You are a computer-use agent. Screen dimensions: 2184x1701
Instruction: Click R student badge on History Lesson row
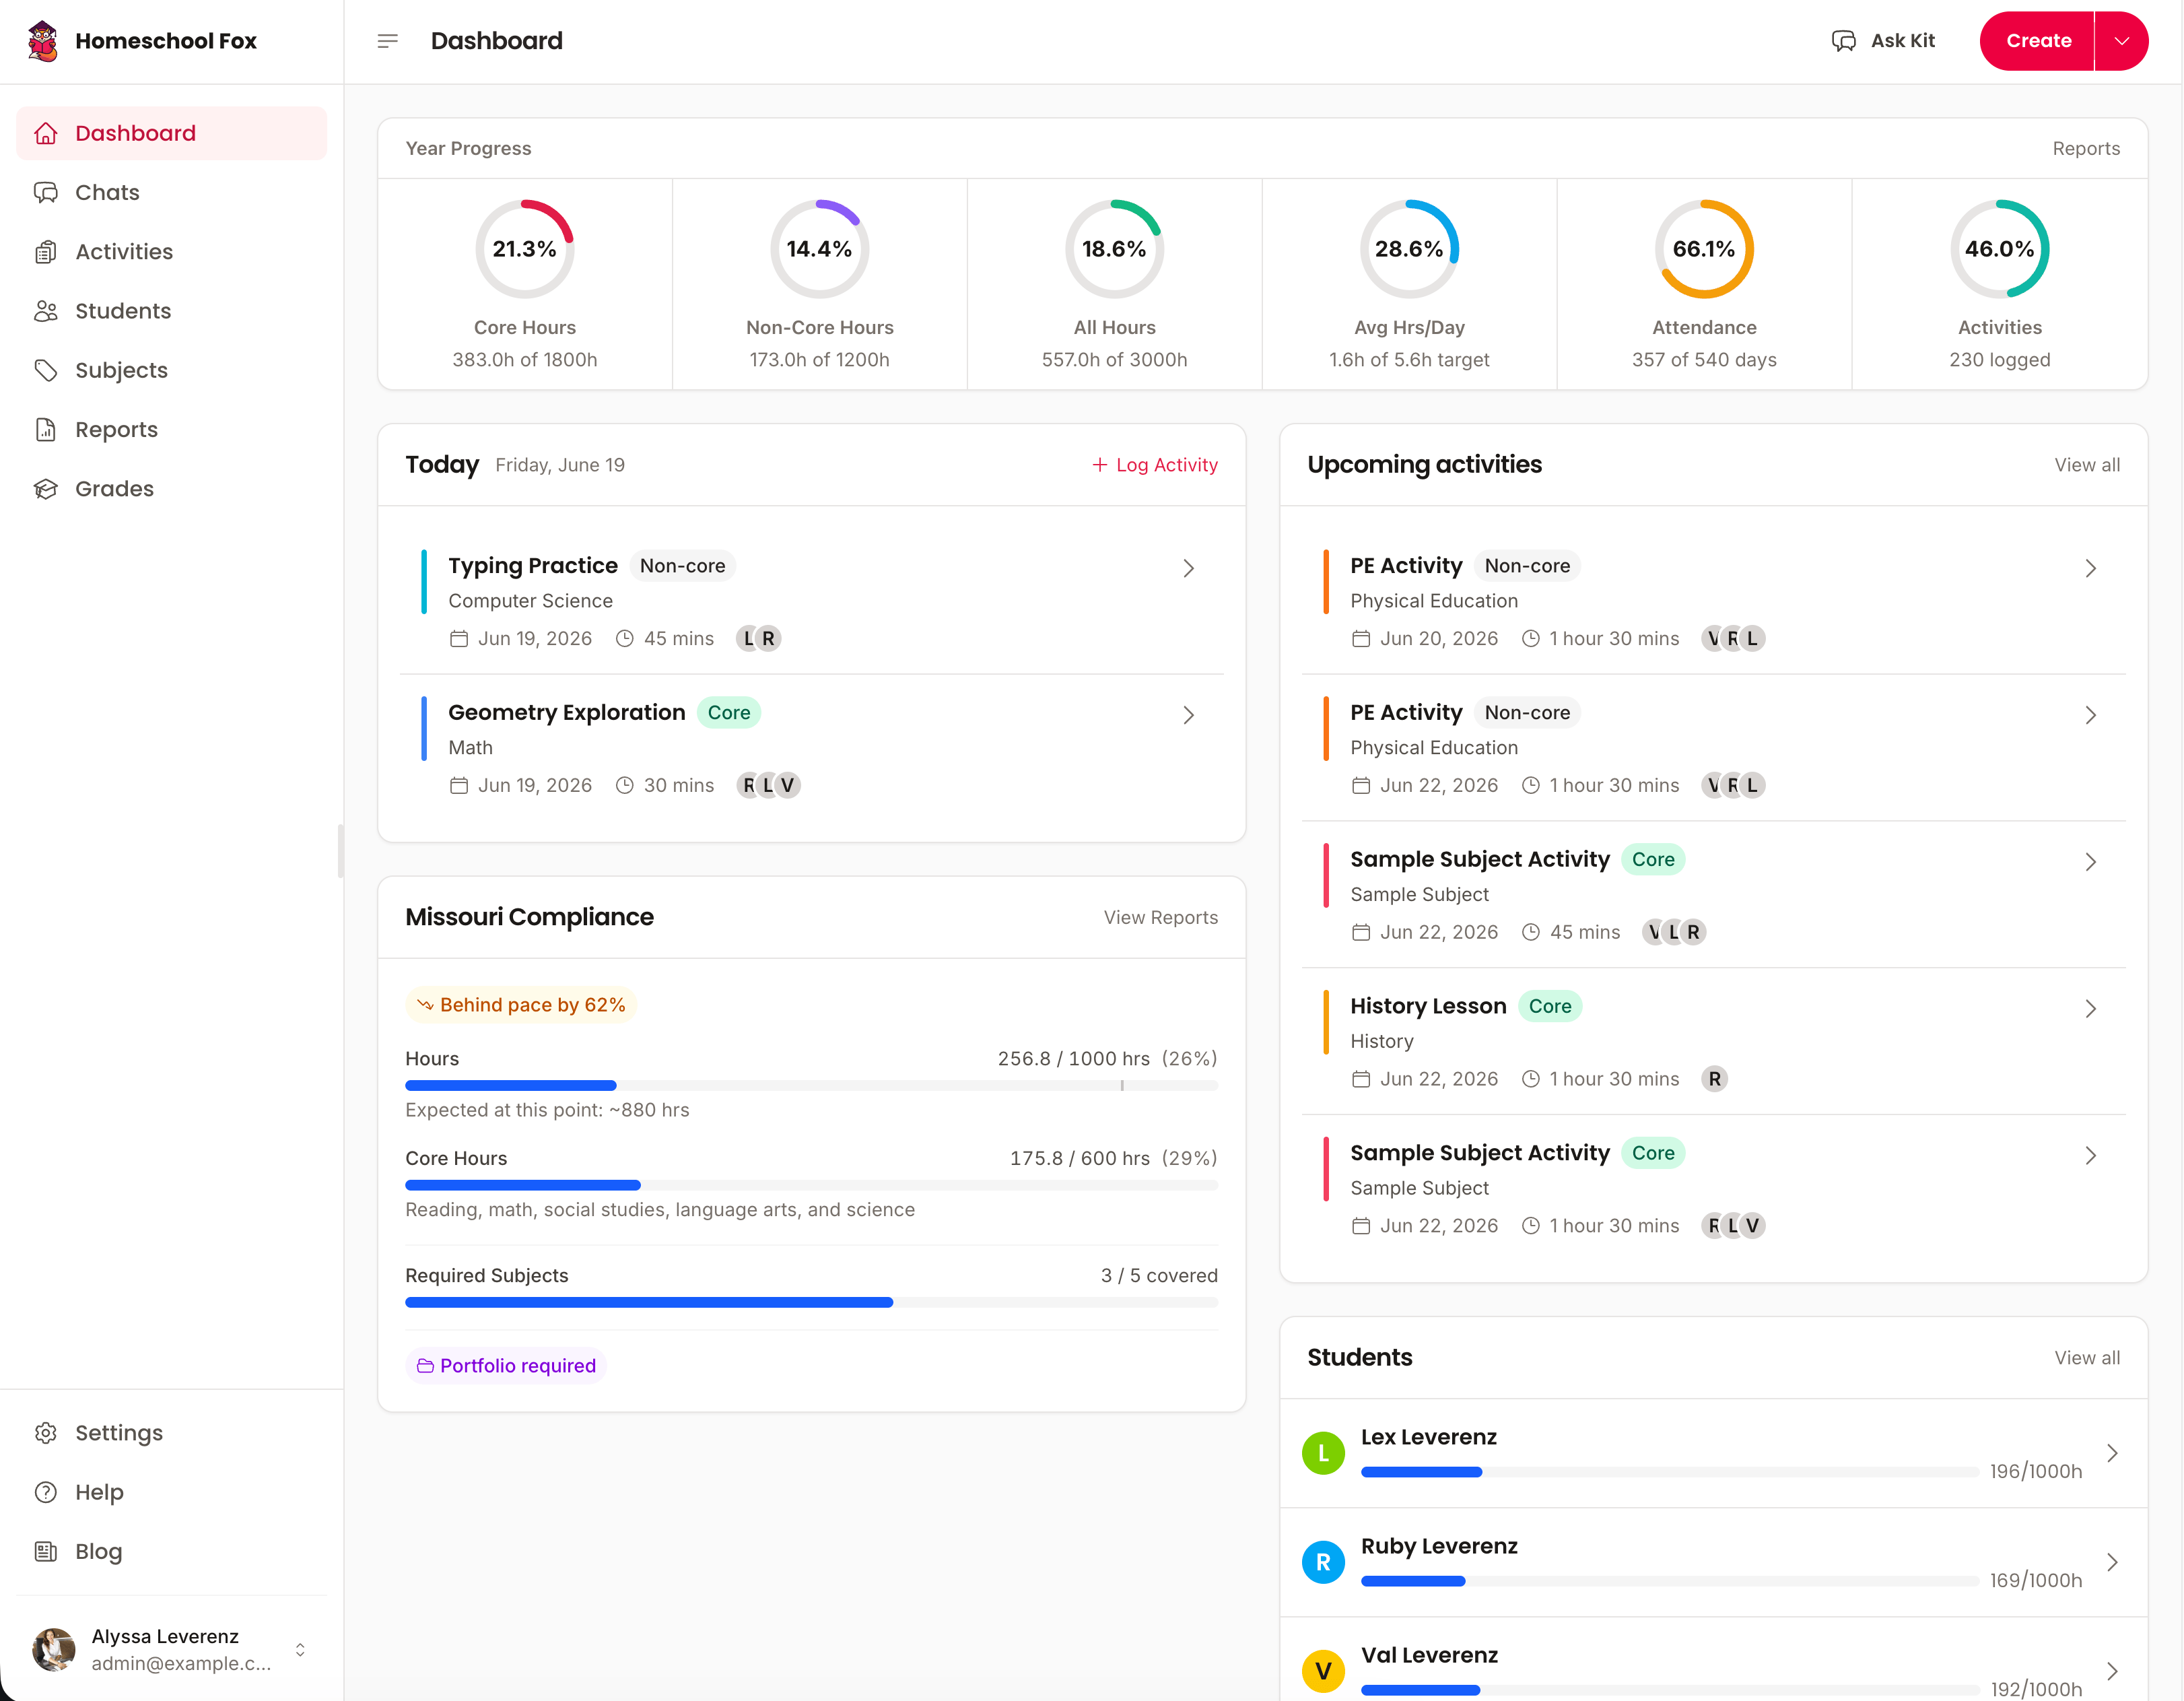1715,1079
